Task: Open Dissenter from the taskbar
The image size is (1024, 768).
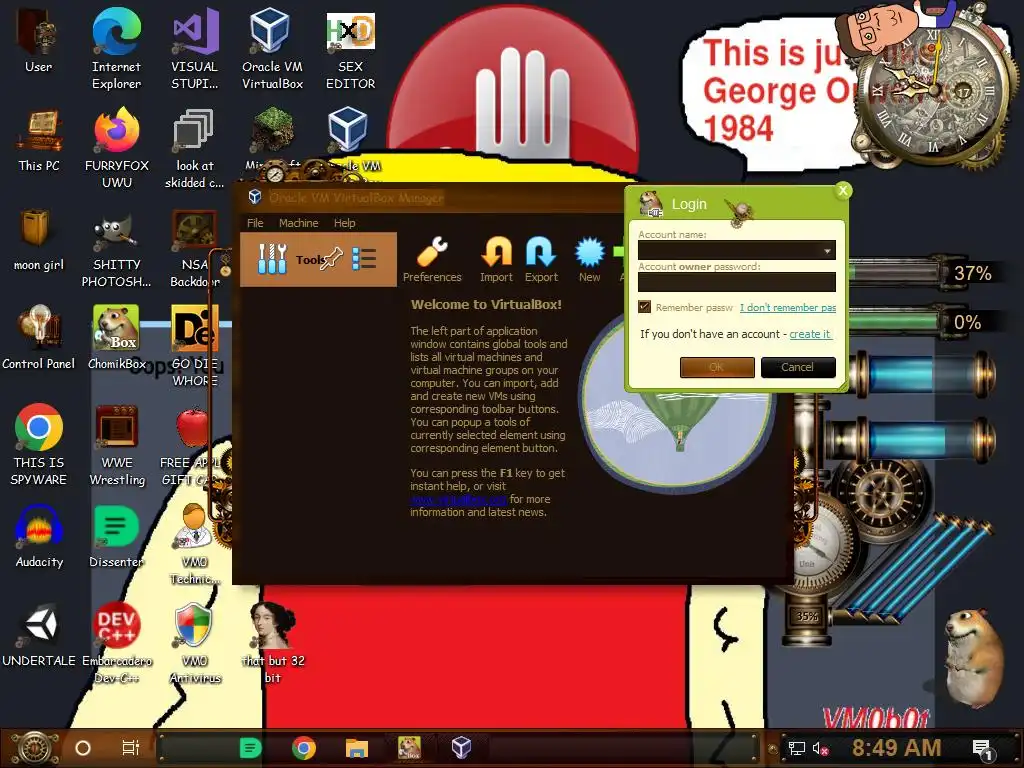Action: [x=251, y=748]
